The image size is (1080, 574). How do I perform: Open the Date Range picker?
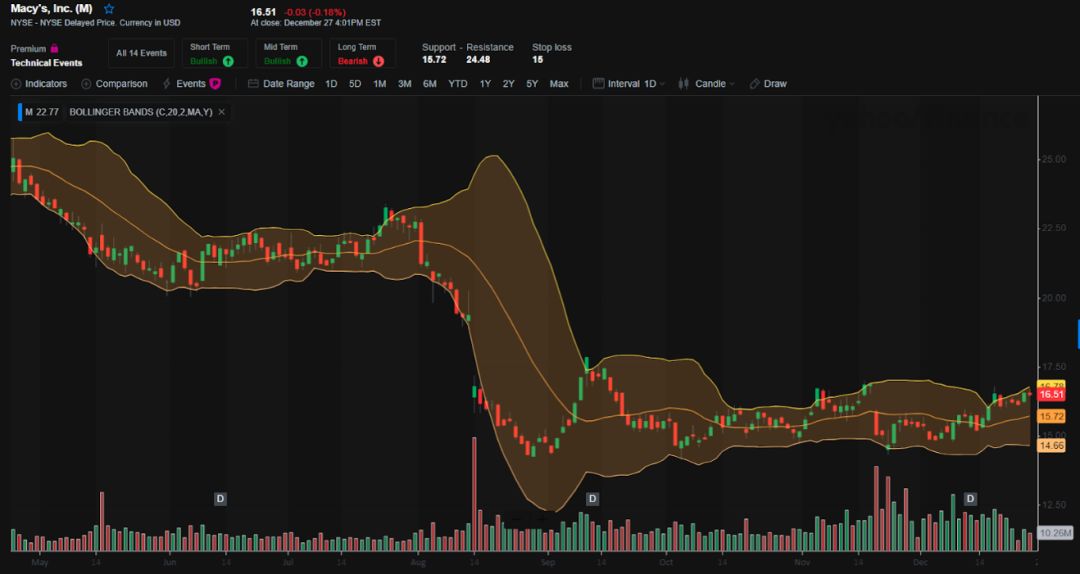click(x=281, y=84)
